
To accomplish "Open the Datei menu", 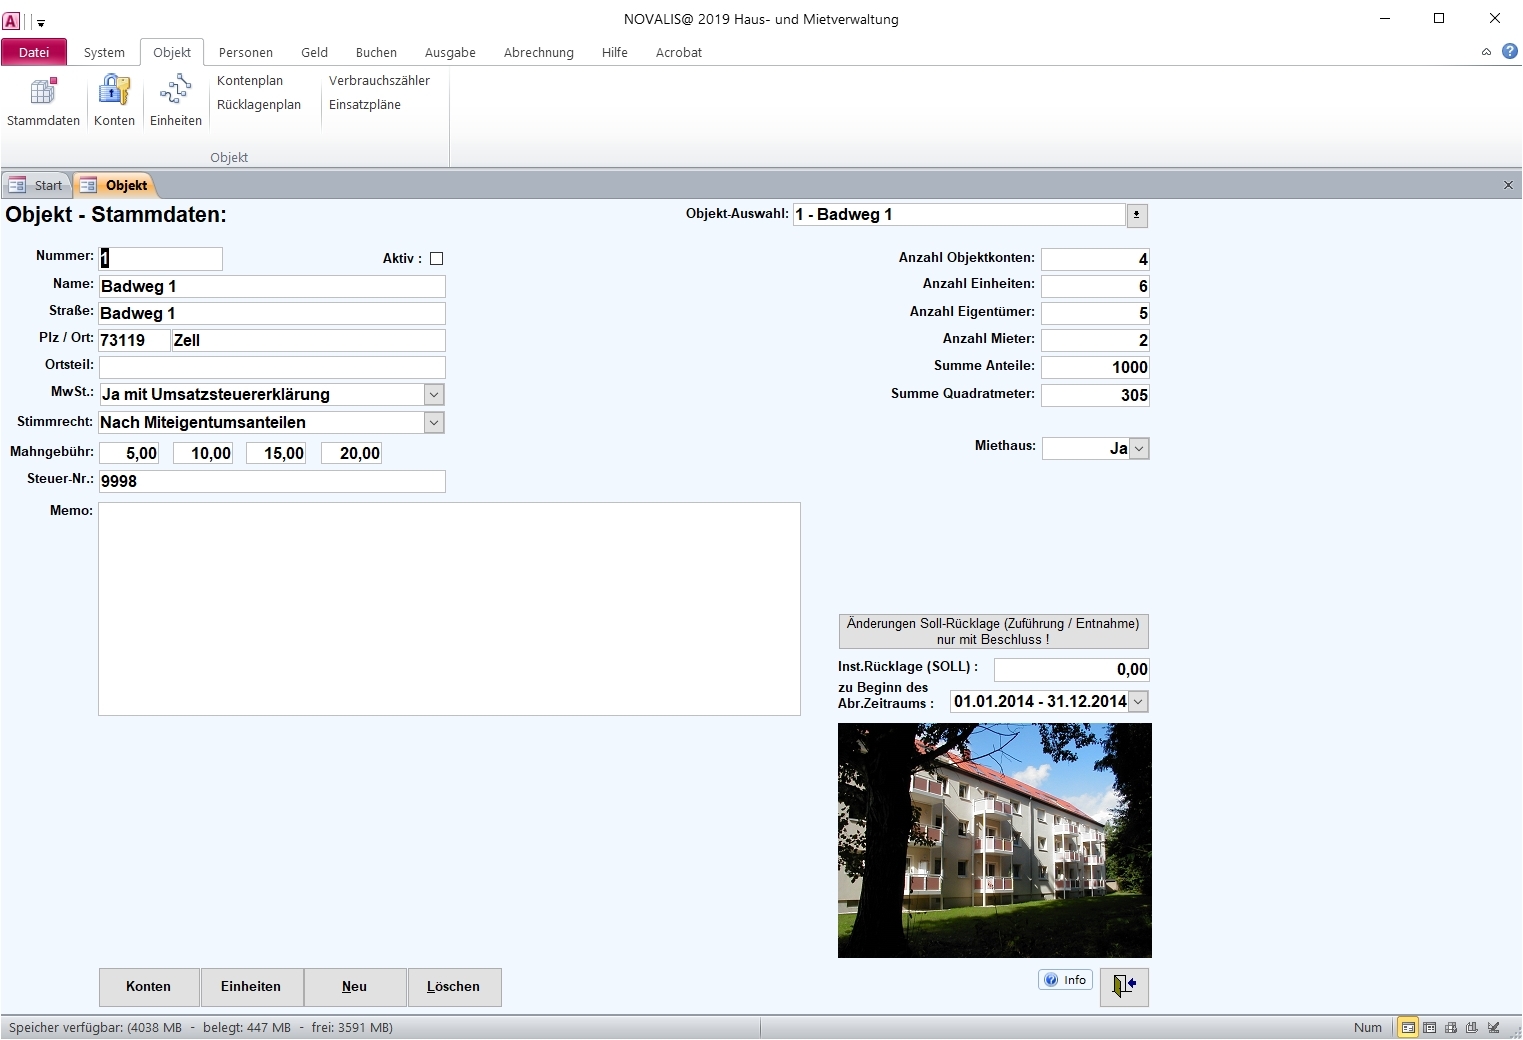I will [34, 52].
